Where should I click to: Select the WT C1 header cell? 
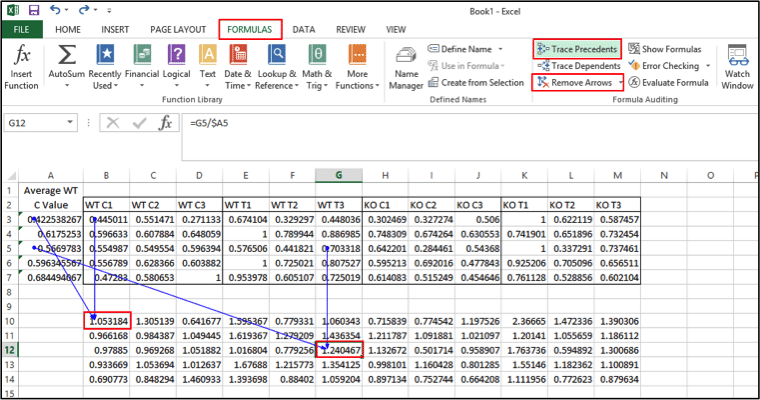coord(106,205)
